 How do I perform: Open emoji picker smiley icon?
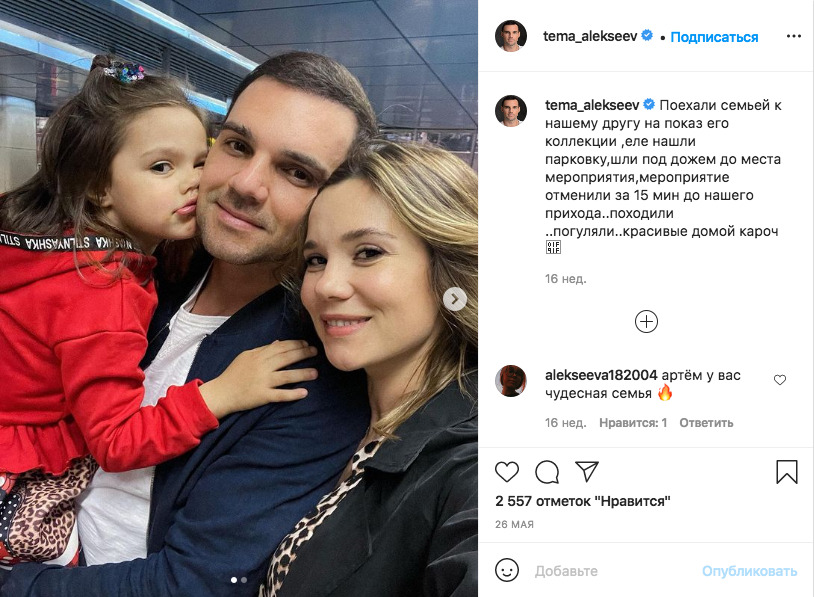(x=507, y=571)
